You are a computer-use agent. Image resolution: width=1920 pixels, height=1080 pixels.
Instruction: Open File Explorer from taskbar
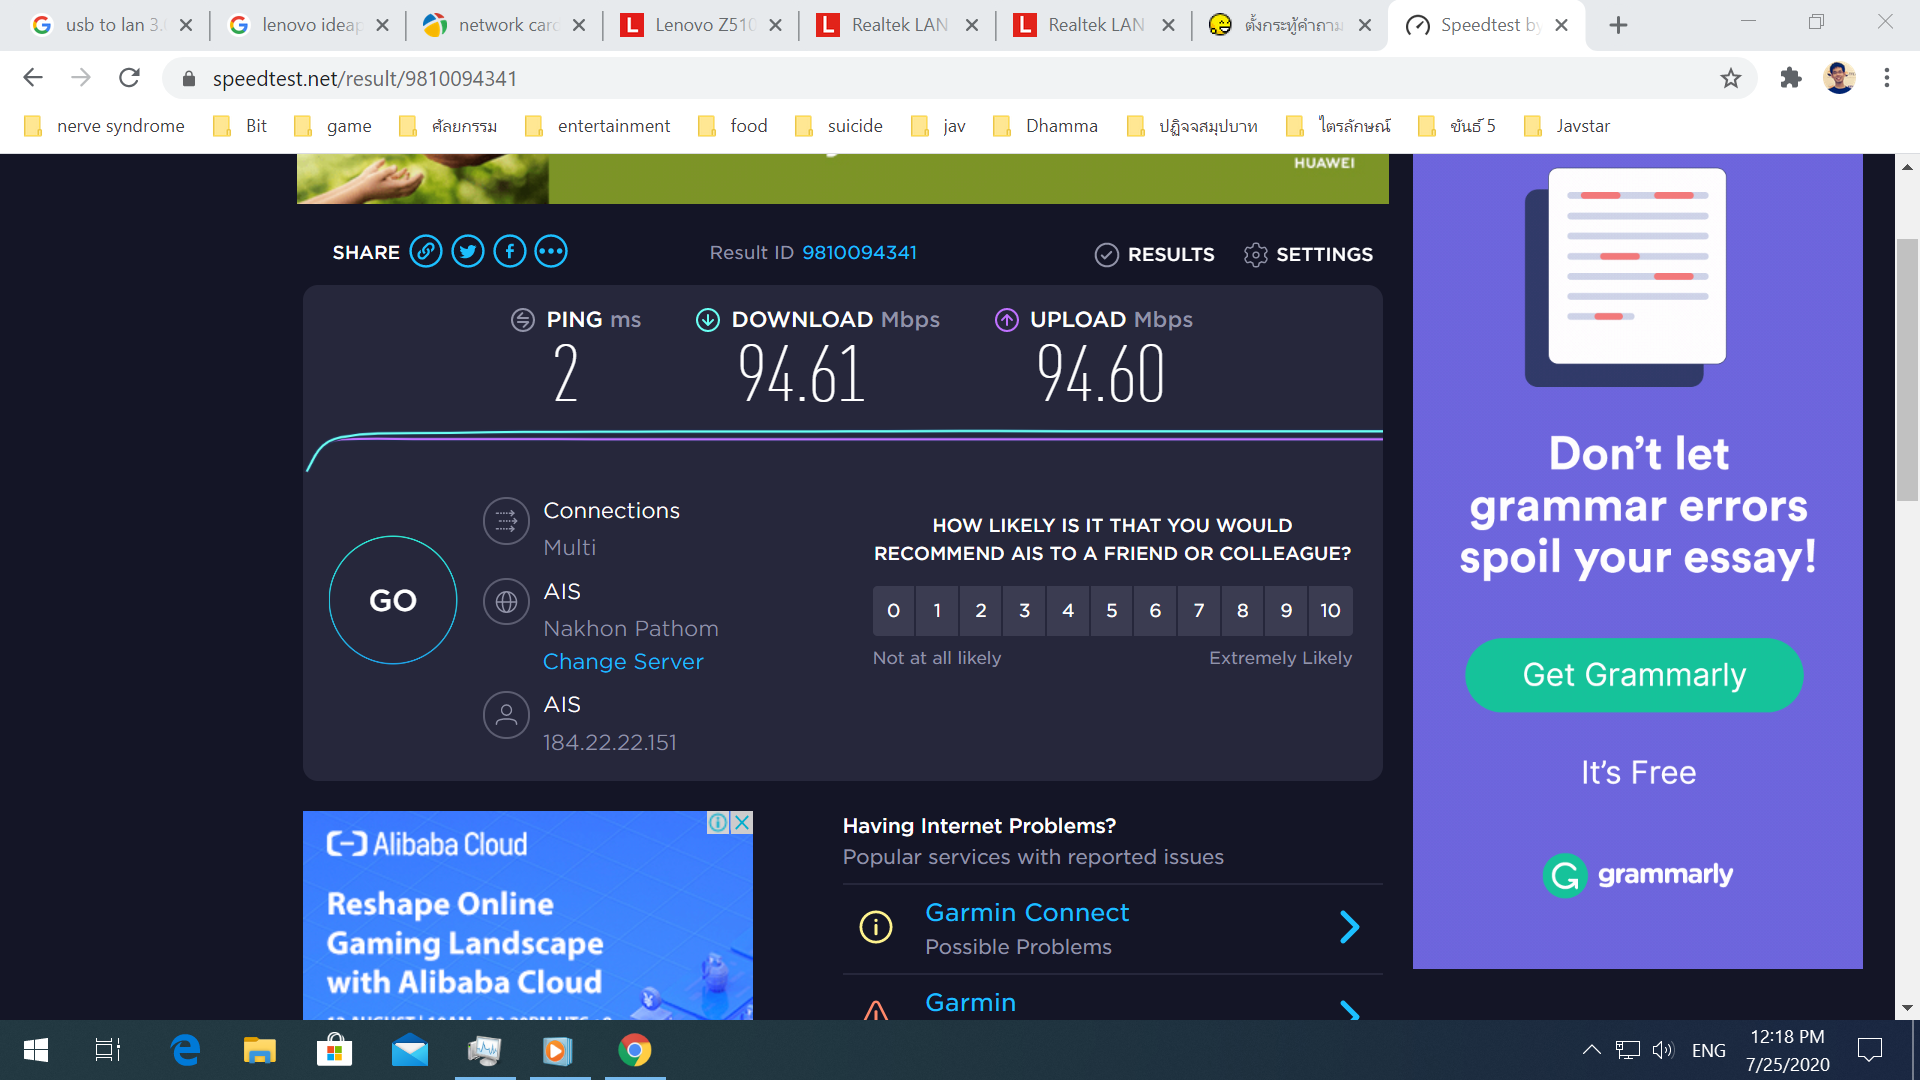(x=259, y=1050)
